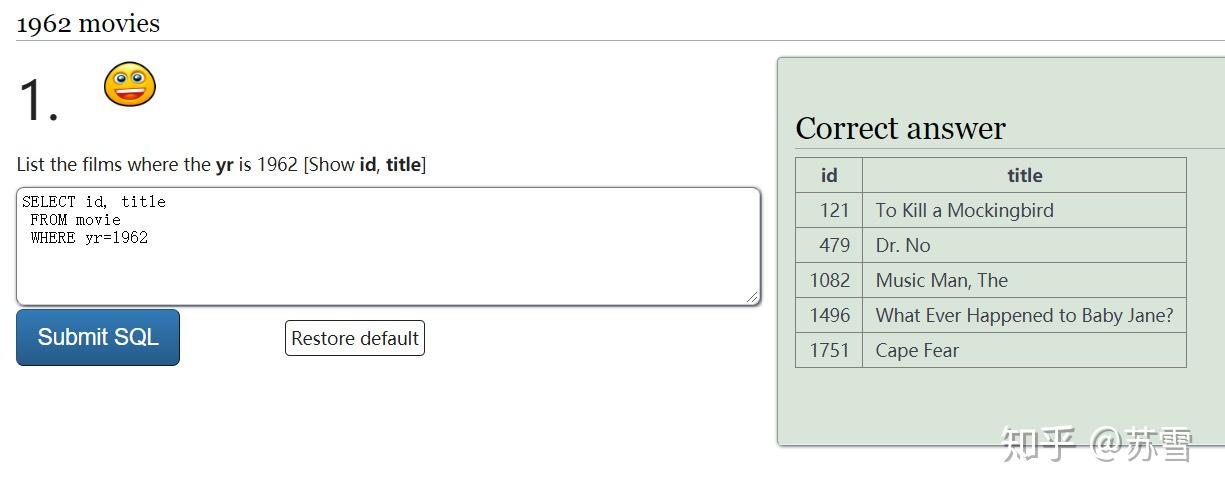The width and height of the screenshot is (1225, 495).
Task: Click the question number 1
Action: point(38,101)
